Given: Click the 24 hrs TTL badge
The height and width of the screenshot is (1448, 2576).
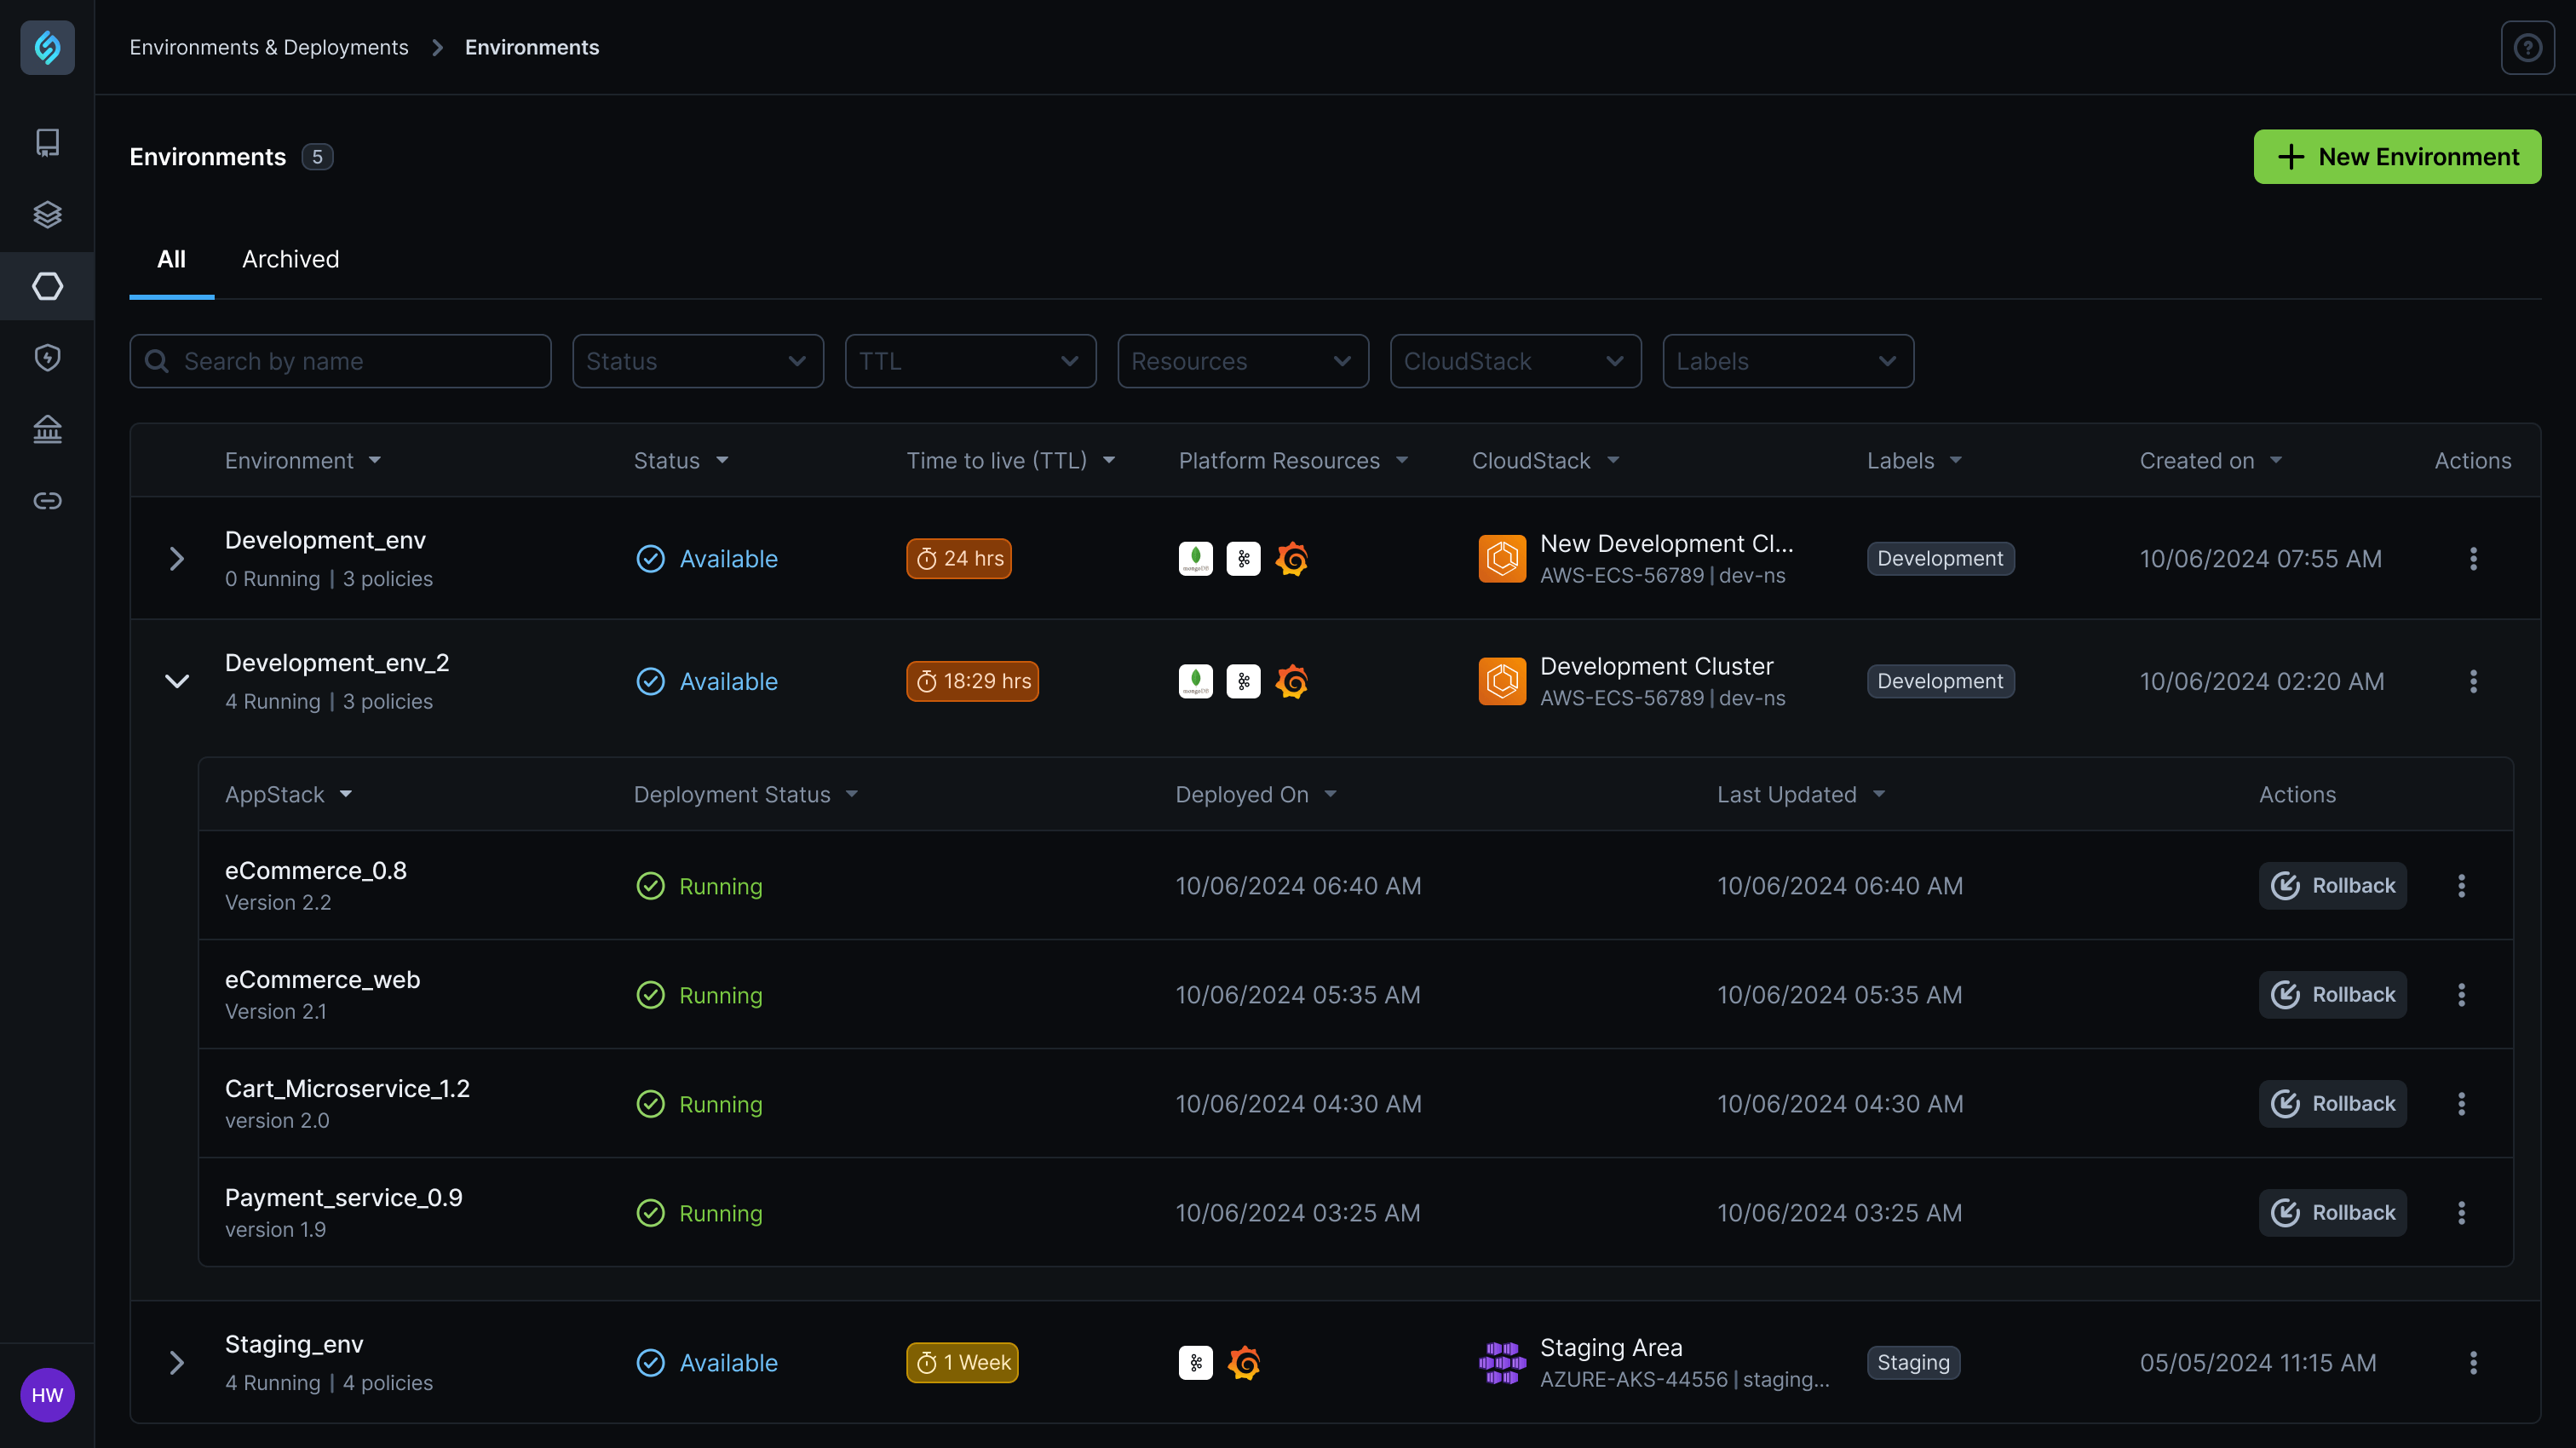Looking at the screenshot, I should click(958, 559).
